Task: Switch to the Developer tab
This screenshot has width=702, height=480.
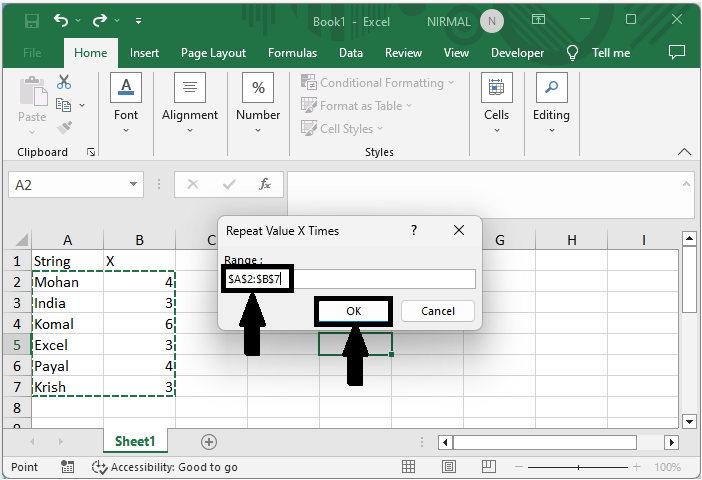Action: pos(517,53)
